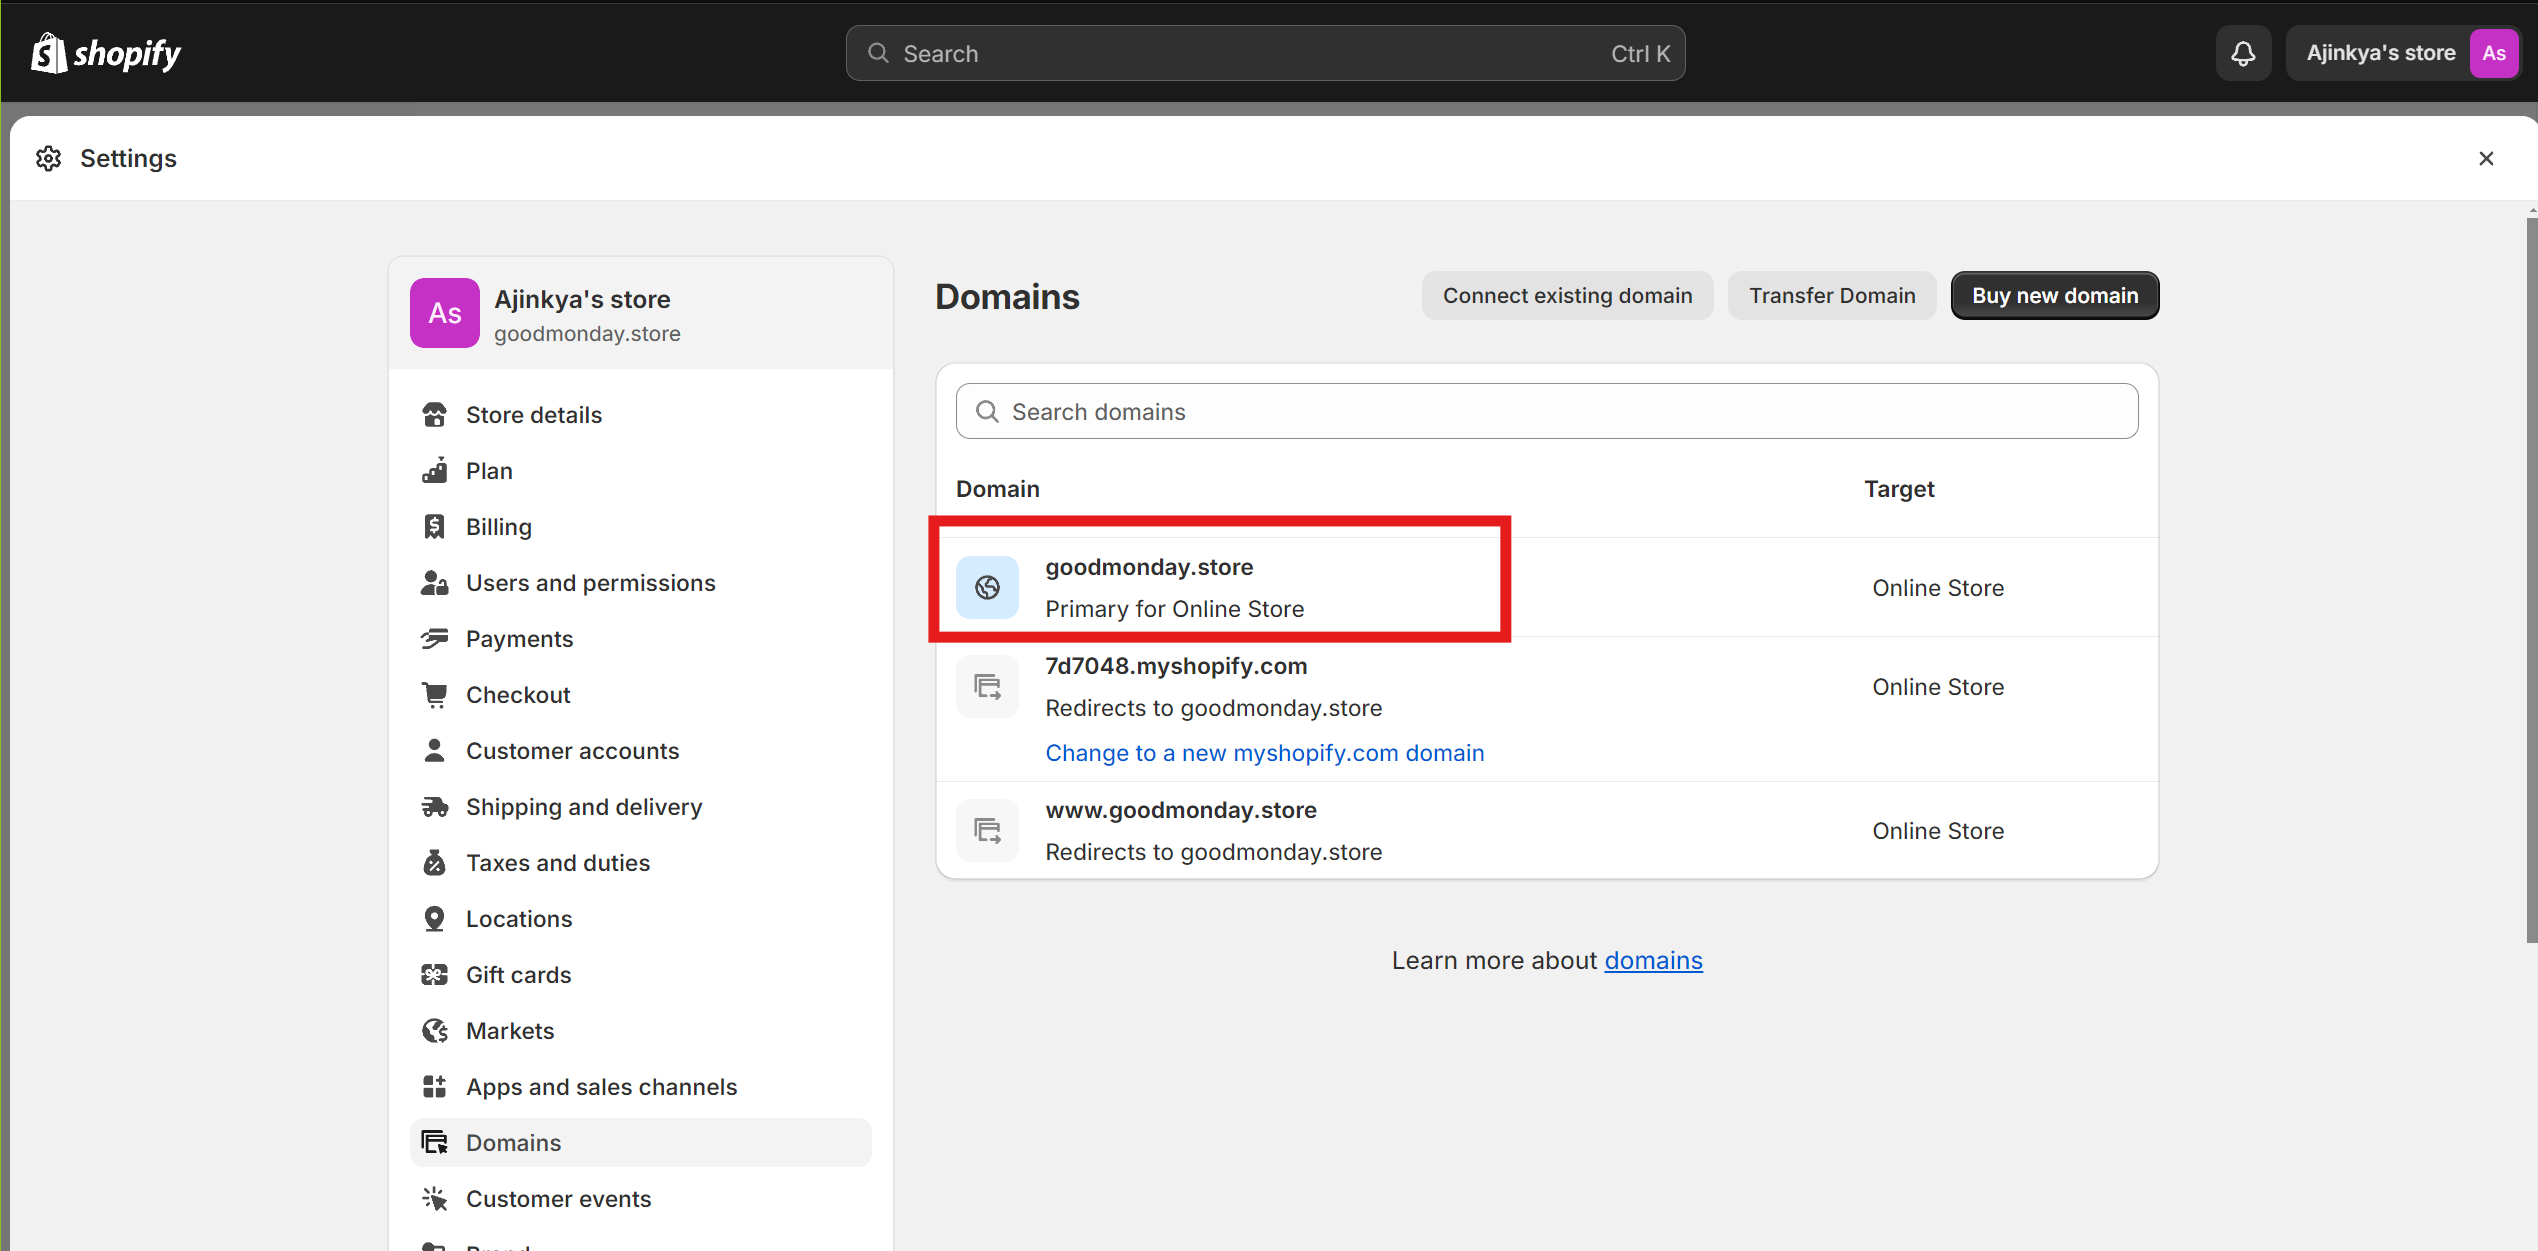The width and height of the screenshot is (2538, 1251).
Task: Click the goodmonday.store globe icon
Action: coord(987,588)
